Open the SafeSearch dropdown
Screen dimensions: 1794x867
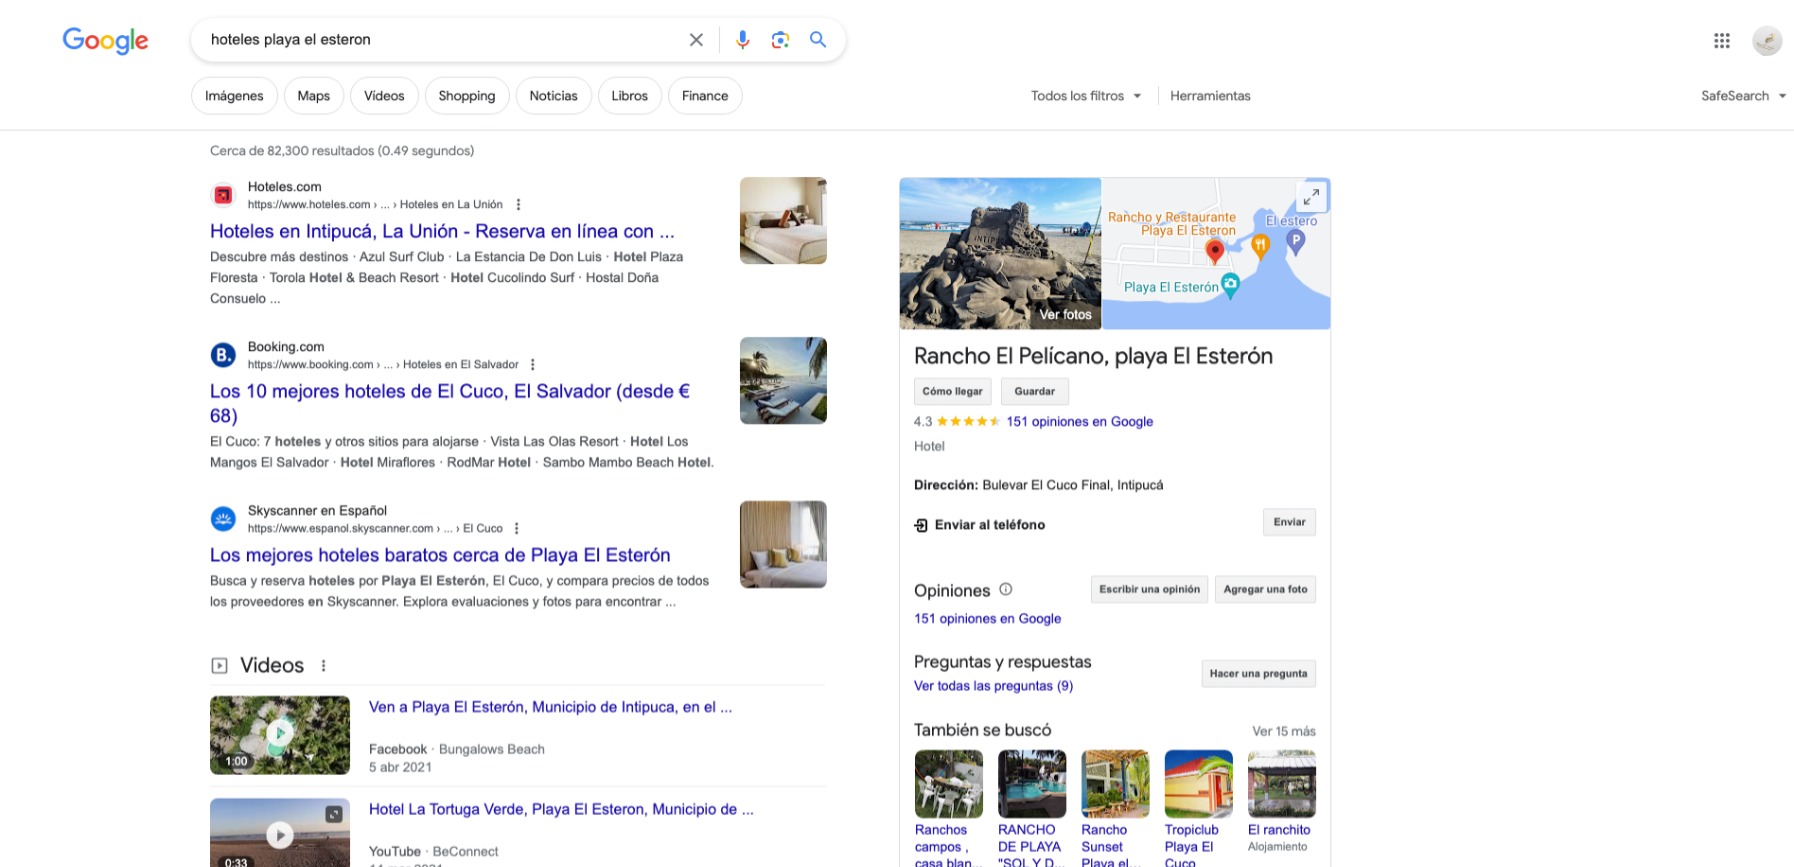click(x=1743, y=96)
